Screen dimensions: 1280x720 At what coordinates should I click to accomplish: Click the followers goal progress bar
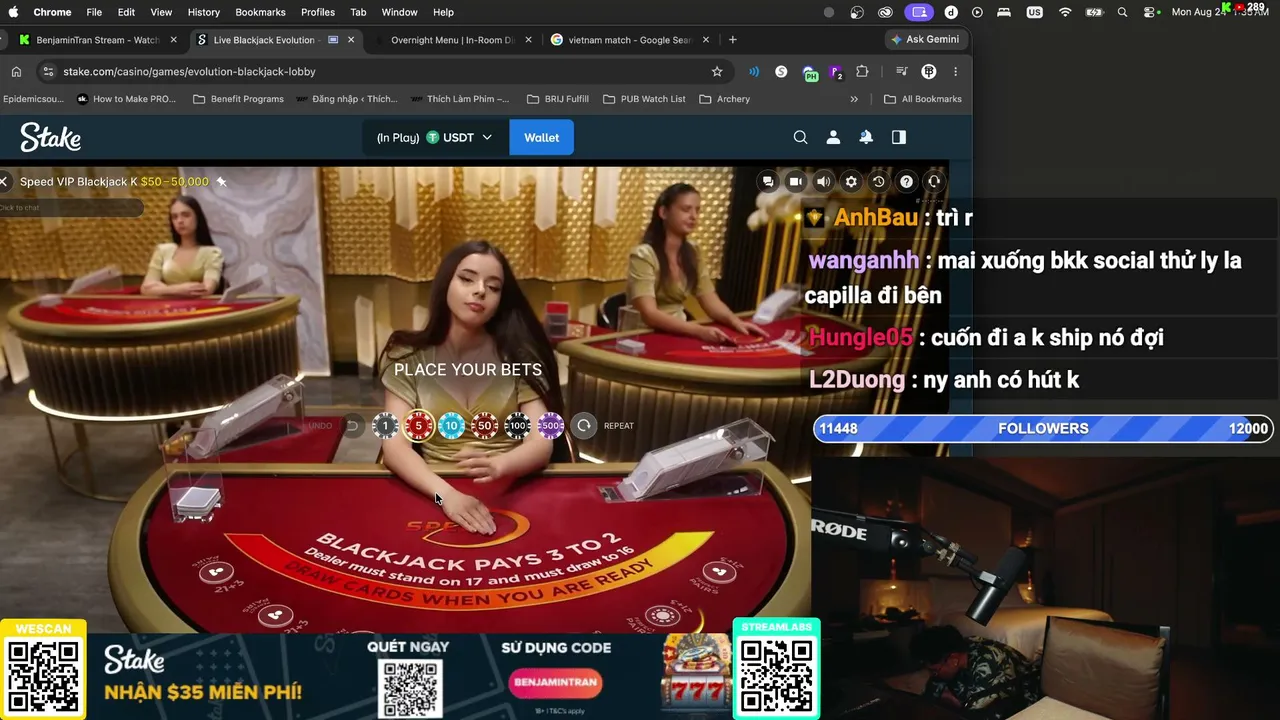(1043, 428)
